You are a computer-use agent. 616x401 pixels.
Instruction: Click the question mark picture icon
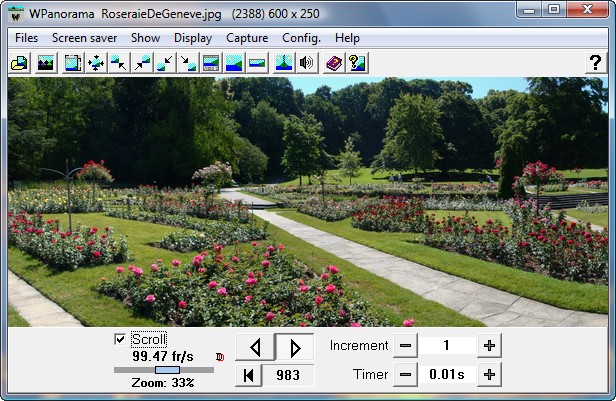click(x=357, y=63)
